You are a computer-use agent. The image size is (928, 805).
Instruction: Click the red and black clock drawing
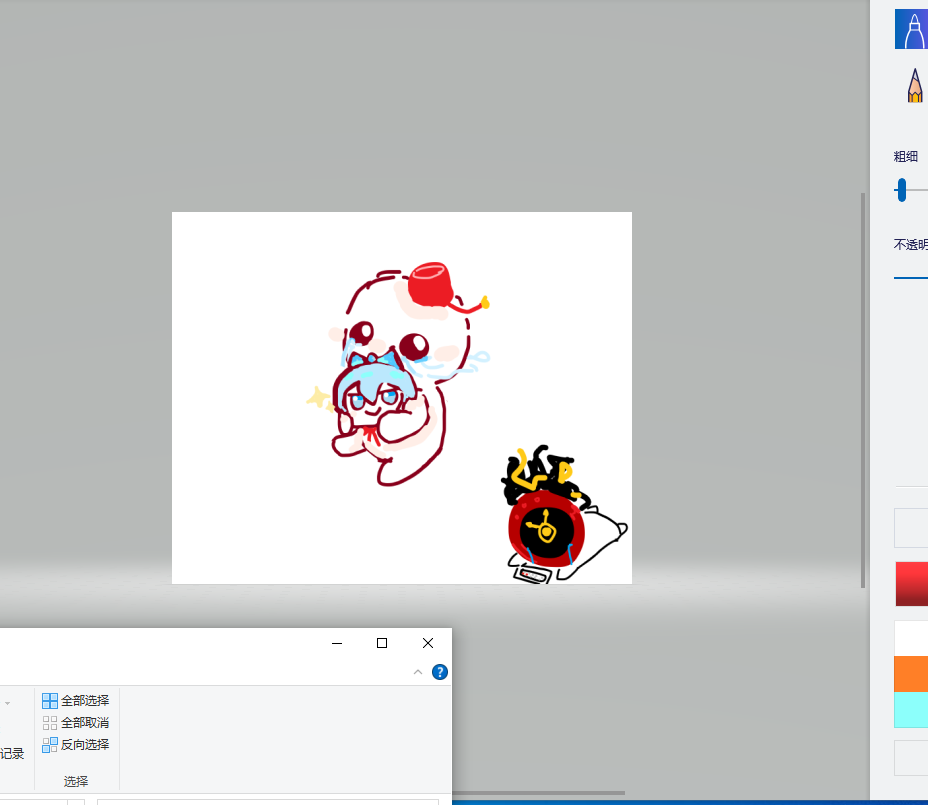(x=546, y=526)
